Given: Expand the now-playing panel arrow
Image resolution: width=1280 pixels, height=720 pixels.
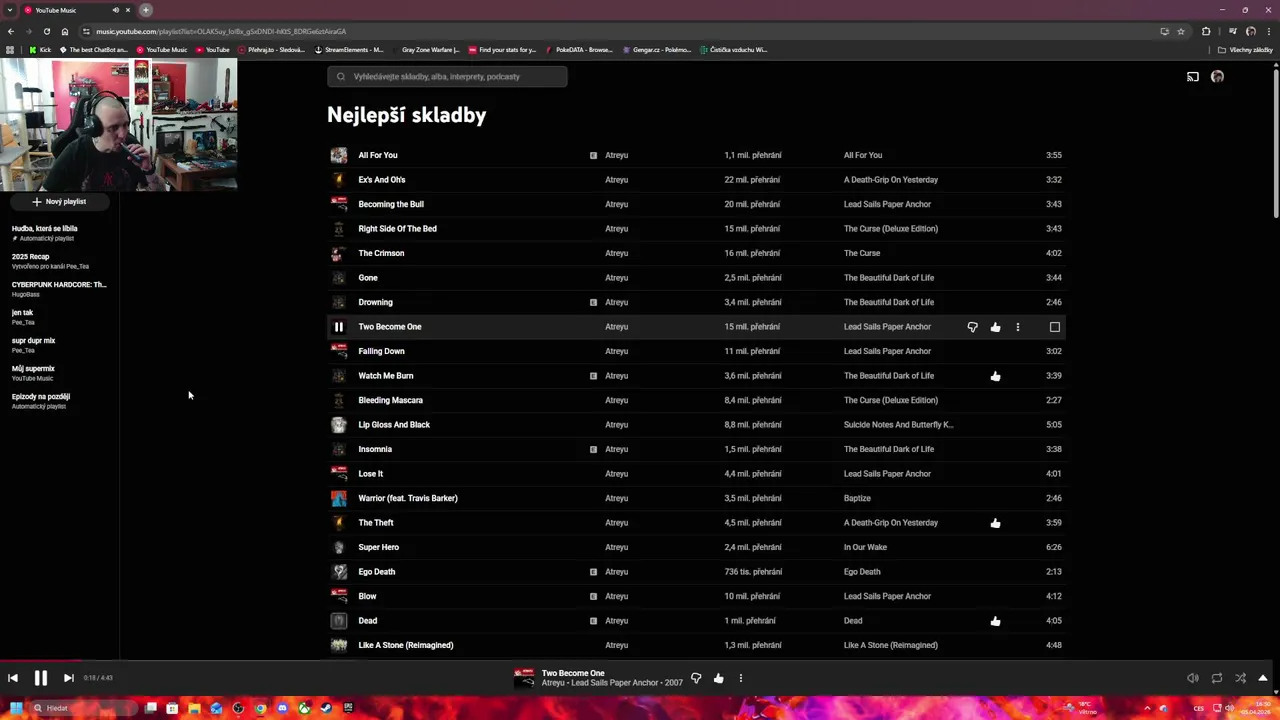Looking at the screenshot, I should coord(1263,678).
